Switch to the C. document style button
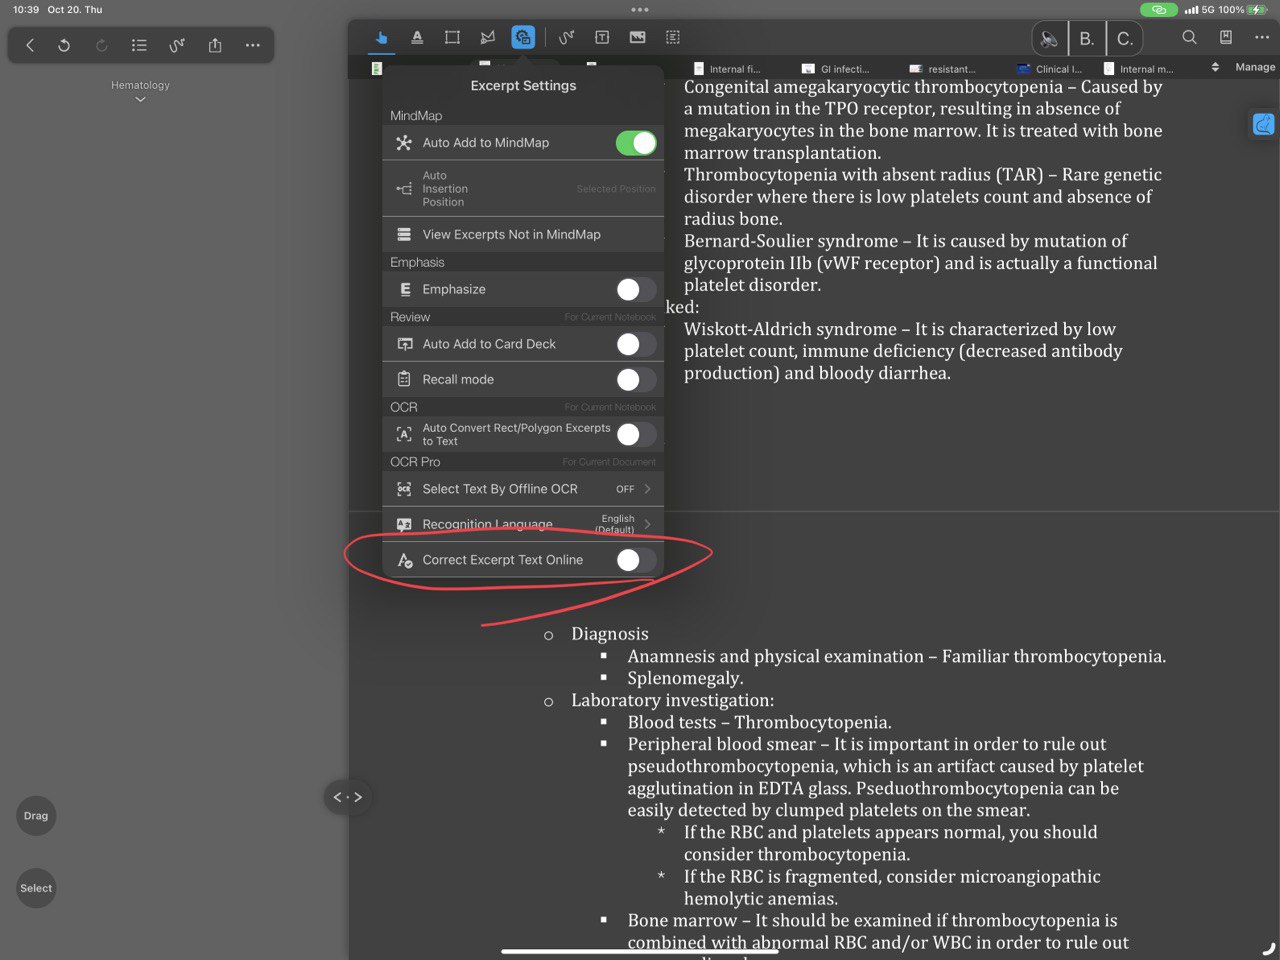Image resolution: width=1280 pixels, height=960 pixels. tap(1125, 39)
